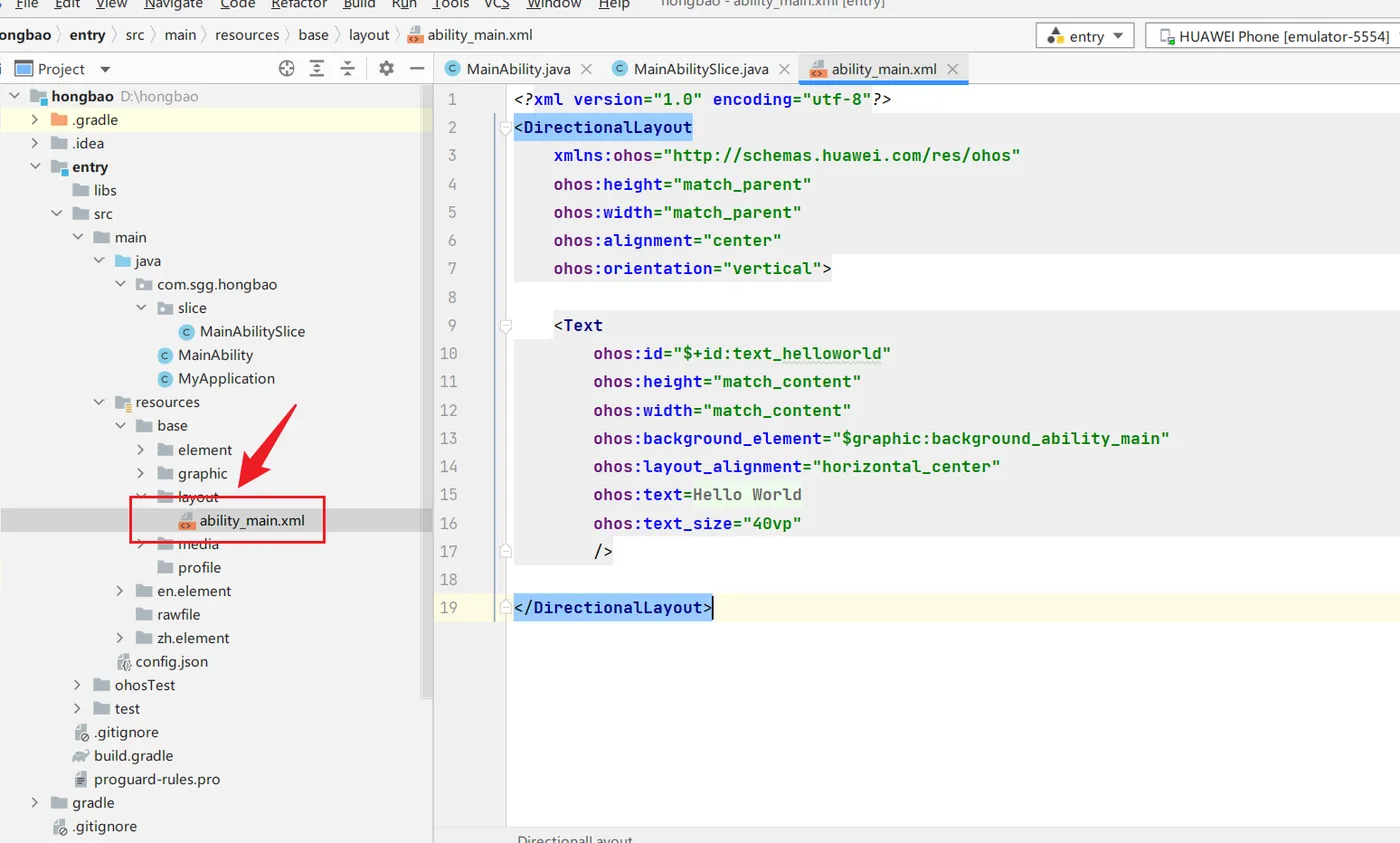Close the ability_main.xml tab
The height and width of the screenshot is (843, 1400).
(x=952, y=69)
